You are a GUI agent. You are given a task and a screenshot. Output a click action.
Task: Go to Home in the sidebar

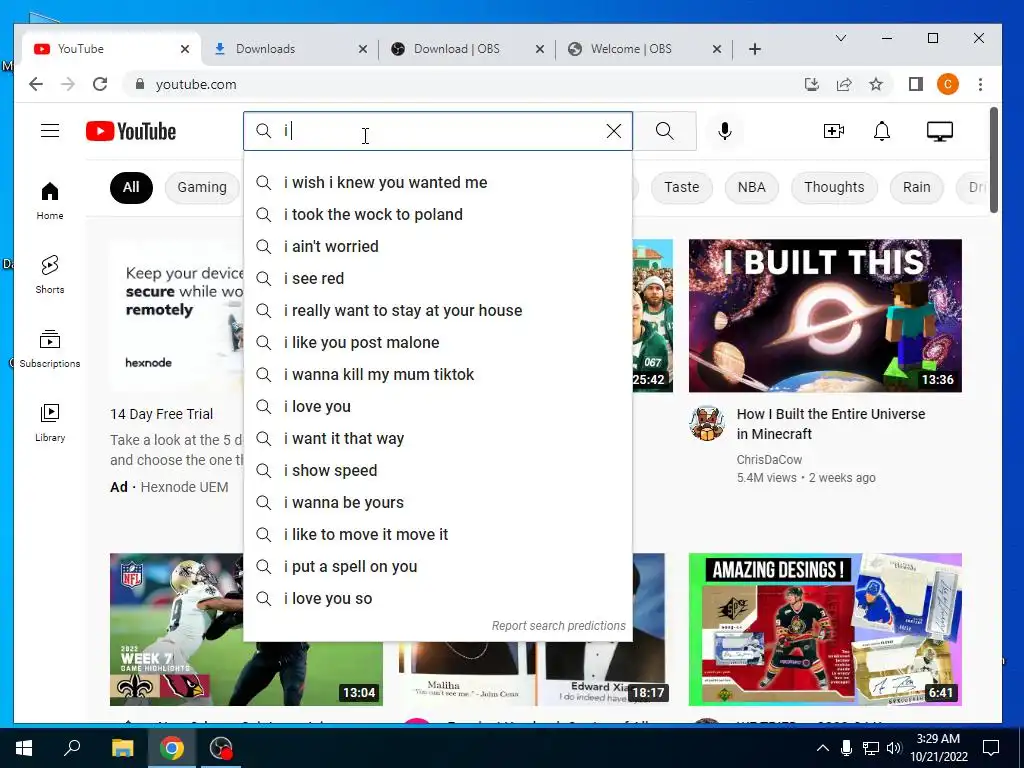pyautogui.click(x=50, y=200)
